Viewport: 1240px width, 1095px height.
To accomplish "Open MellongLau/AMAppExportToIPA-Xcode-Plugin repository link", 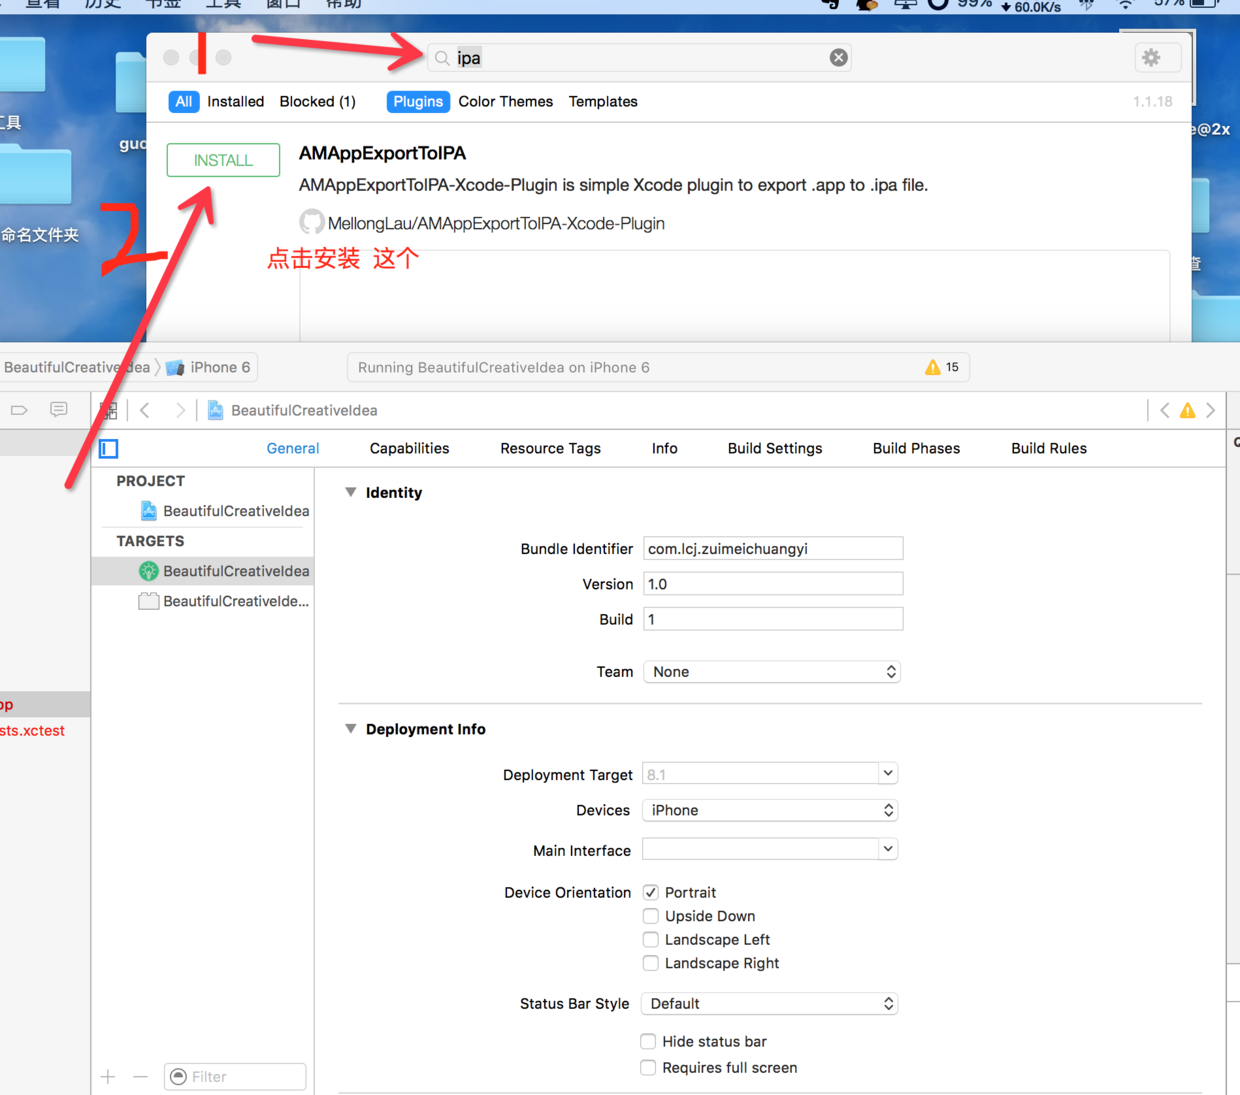I will (x=496, y=223).
